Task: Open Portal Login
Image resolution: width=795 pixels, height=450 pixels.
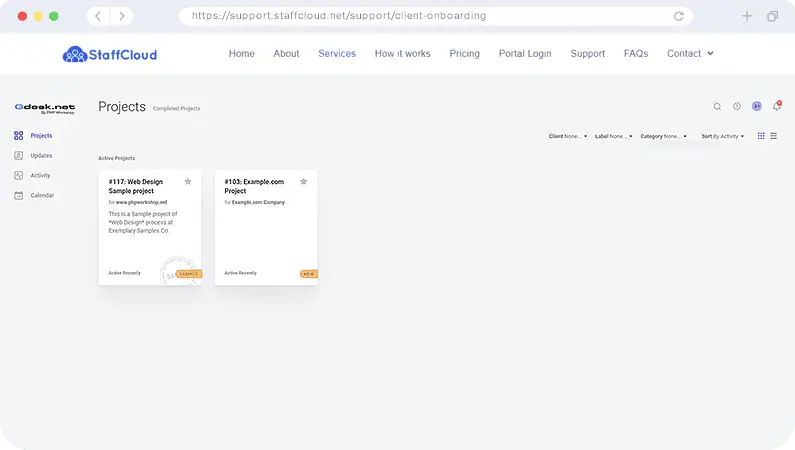Action: coord(525,54)
